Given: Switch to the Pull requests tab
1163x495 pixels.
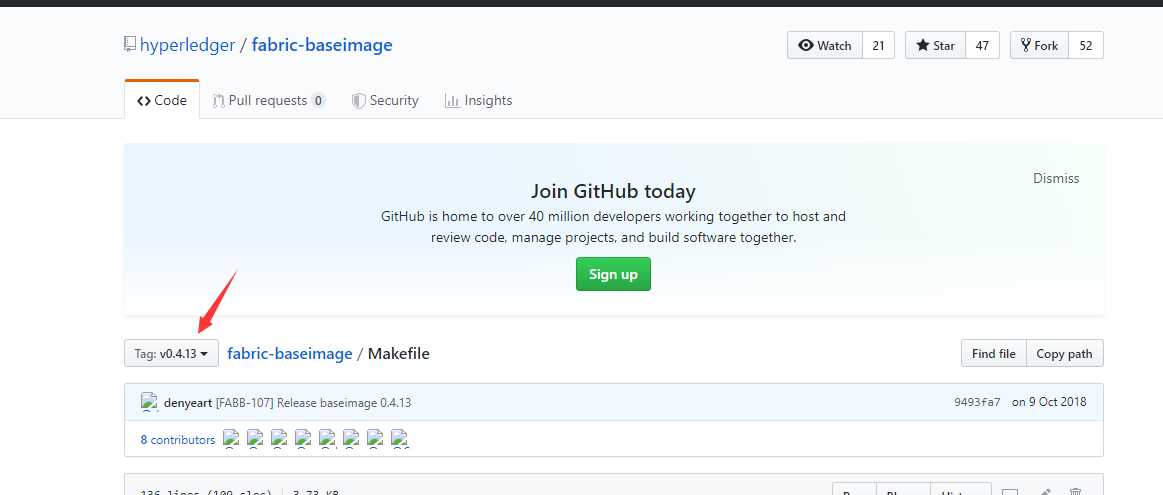Looking at the screenshot, I should (268, 100).
